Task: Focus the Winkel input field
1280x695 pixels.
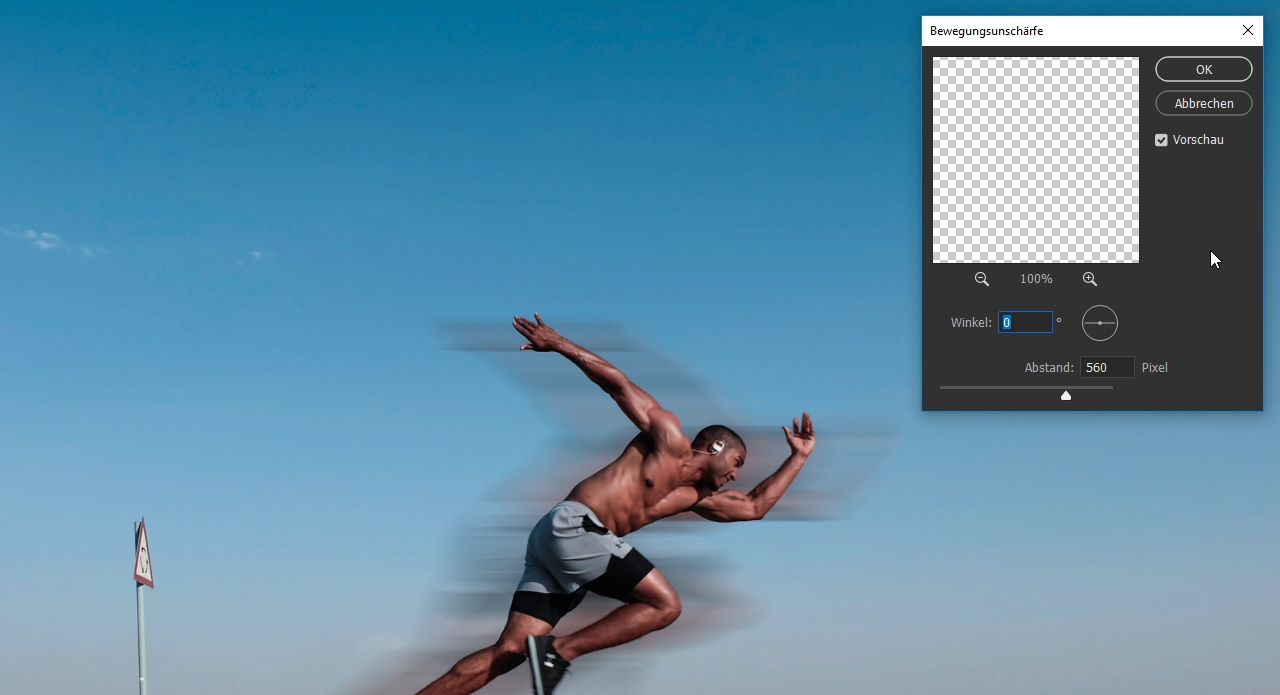Action: [1025, 322]
